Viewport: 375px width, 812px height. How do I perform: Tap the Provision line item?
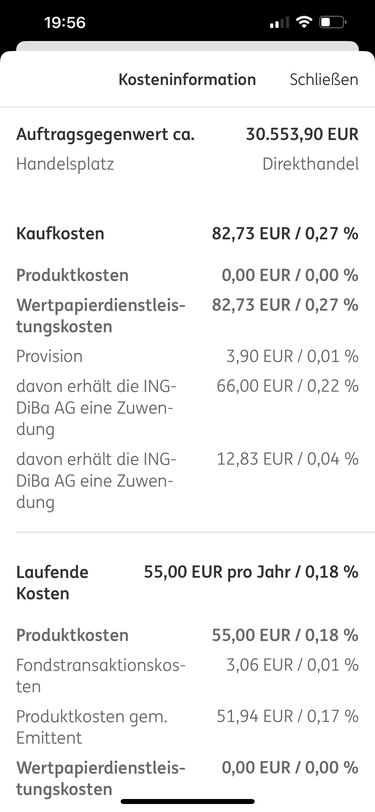[x=49, y=356]
